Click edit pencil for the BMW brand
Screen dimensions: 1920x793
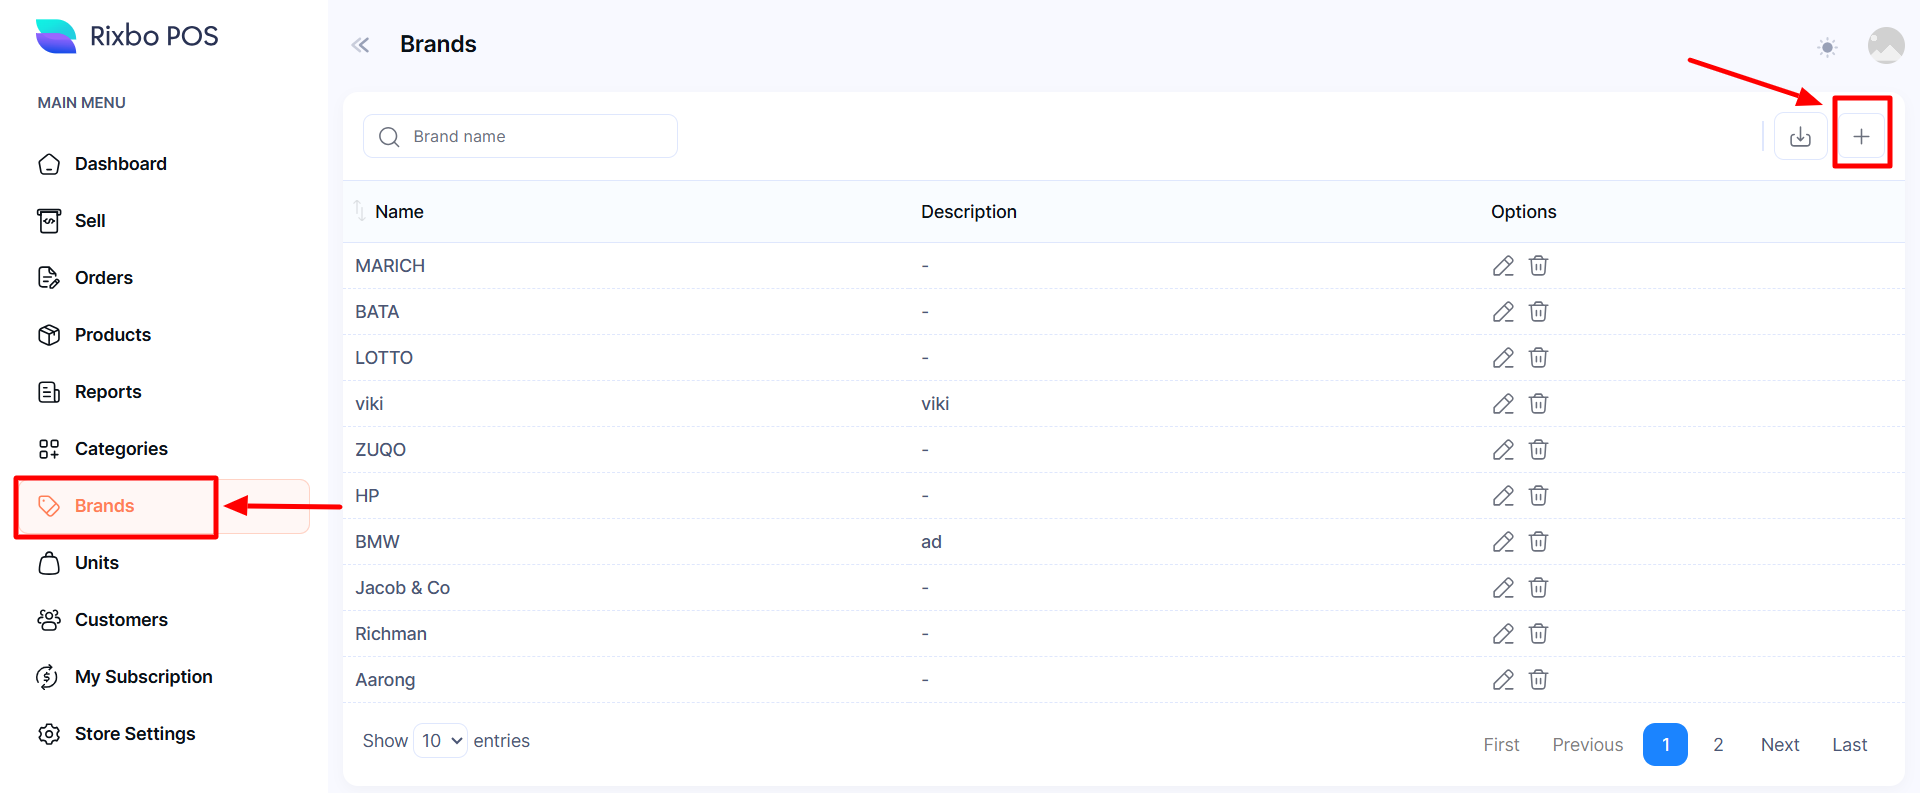tap(1503, 542)
